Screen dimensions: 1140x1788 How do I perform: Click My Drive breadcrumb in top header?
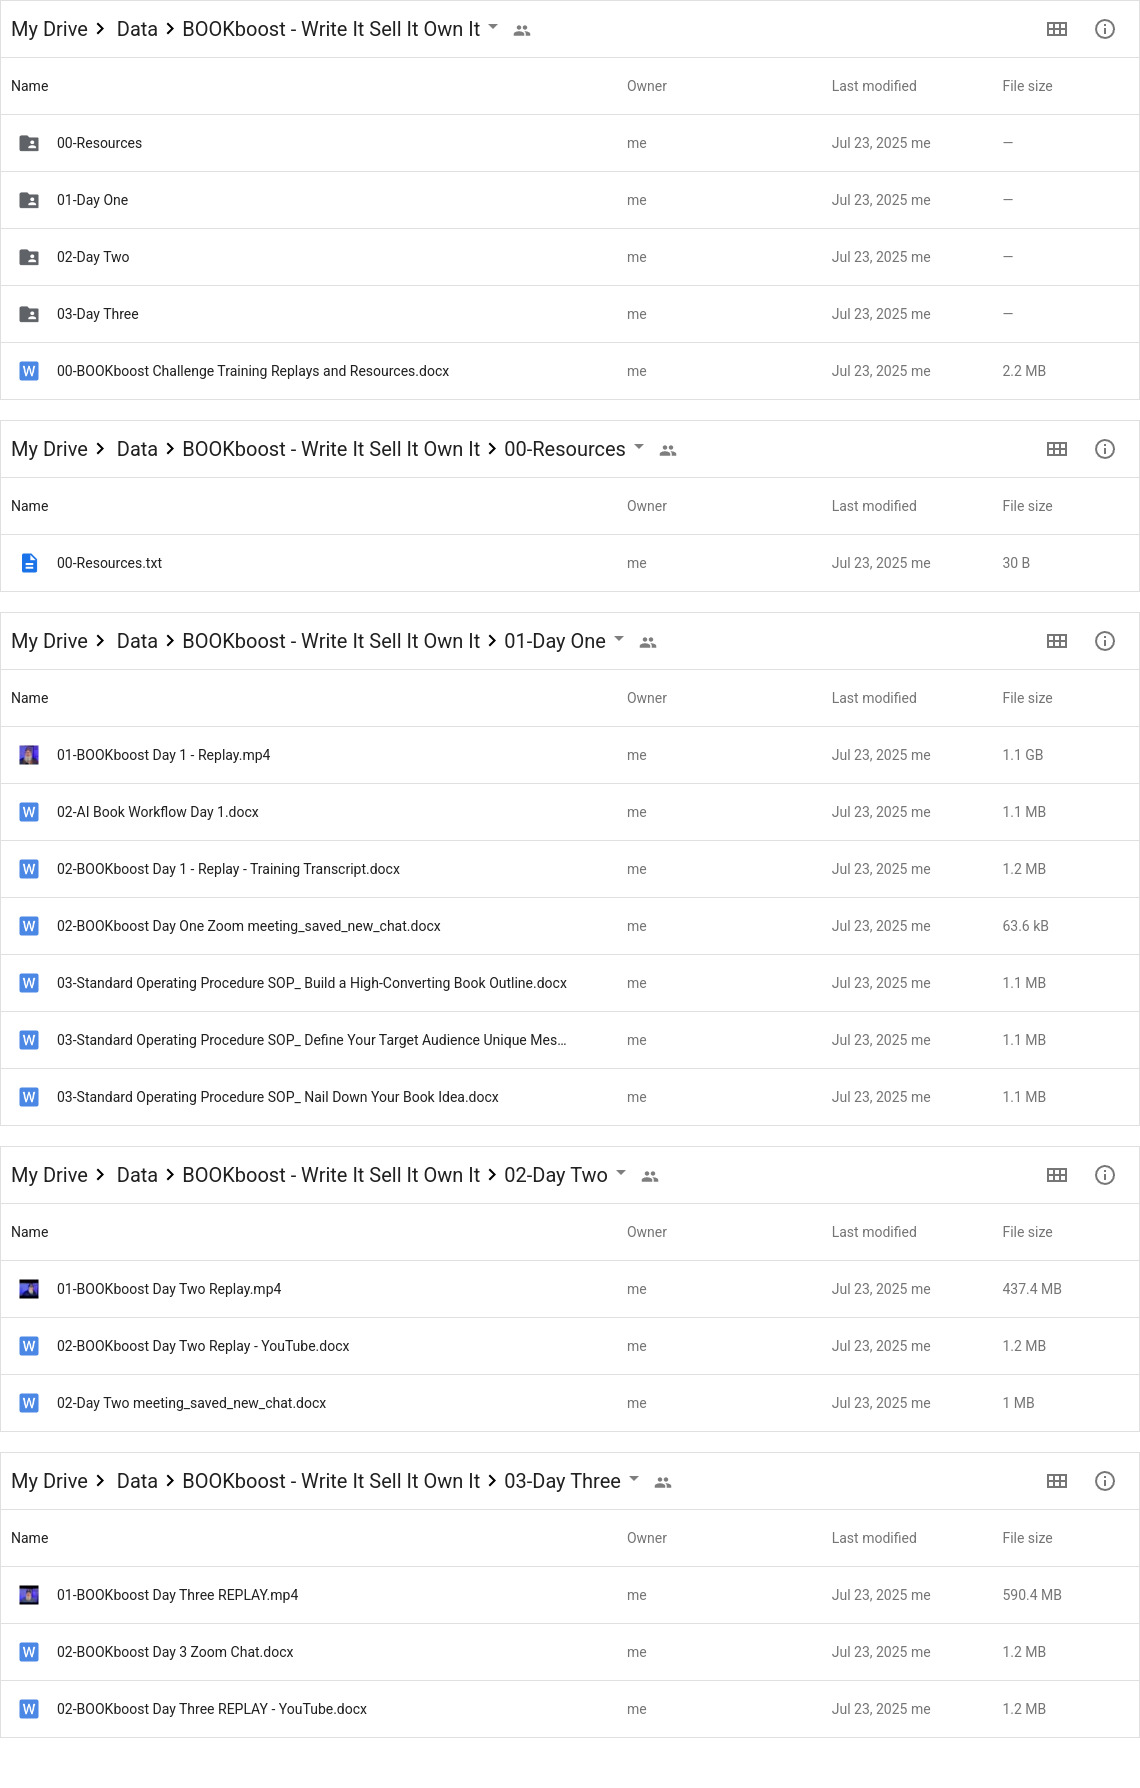coord(49,29)
